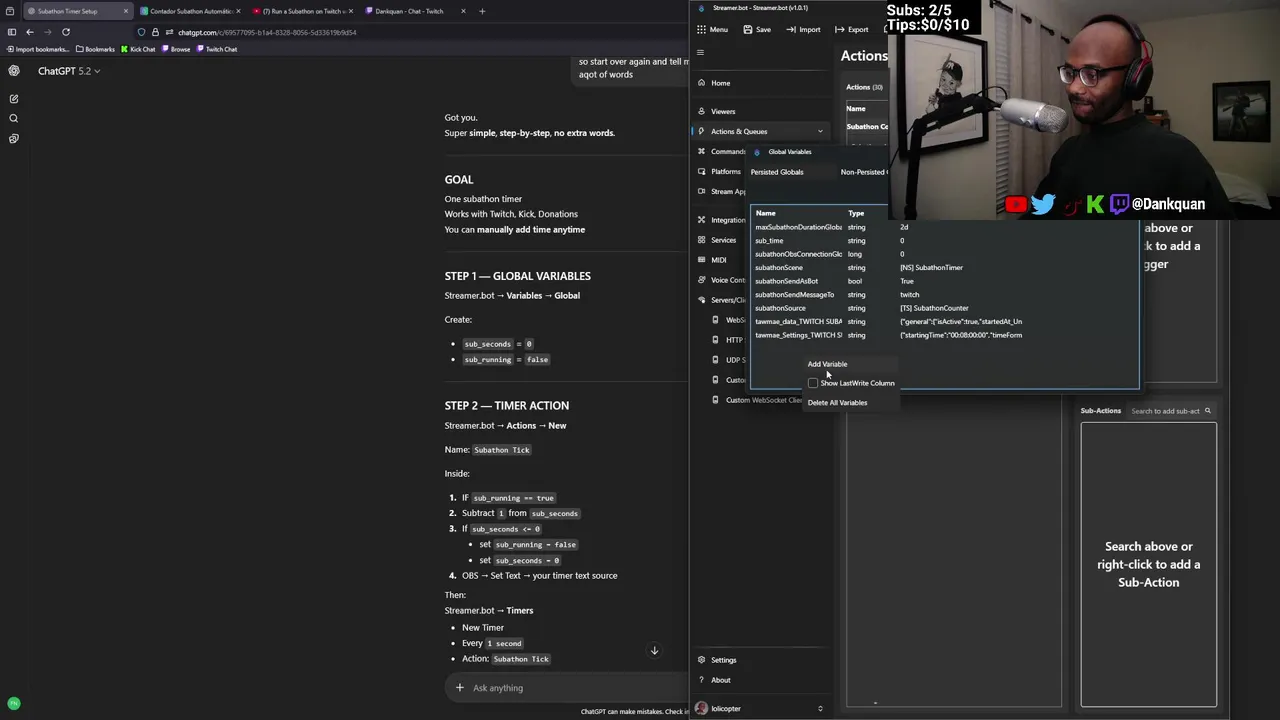Screen dimensions: 1280x720
Task: Select the subathonObsConnectionGlobal variable row
Action: (944, 254)
